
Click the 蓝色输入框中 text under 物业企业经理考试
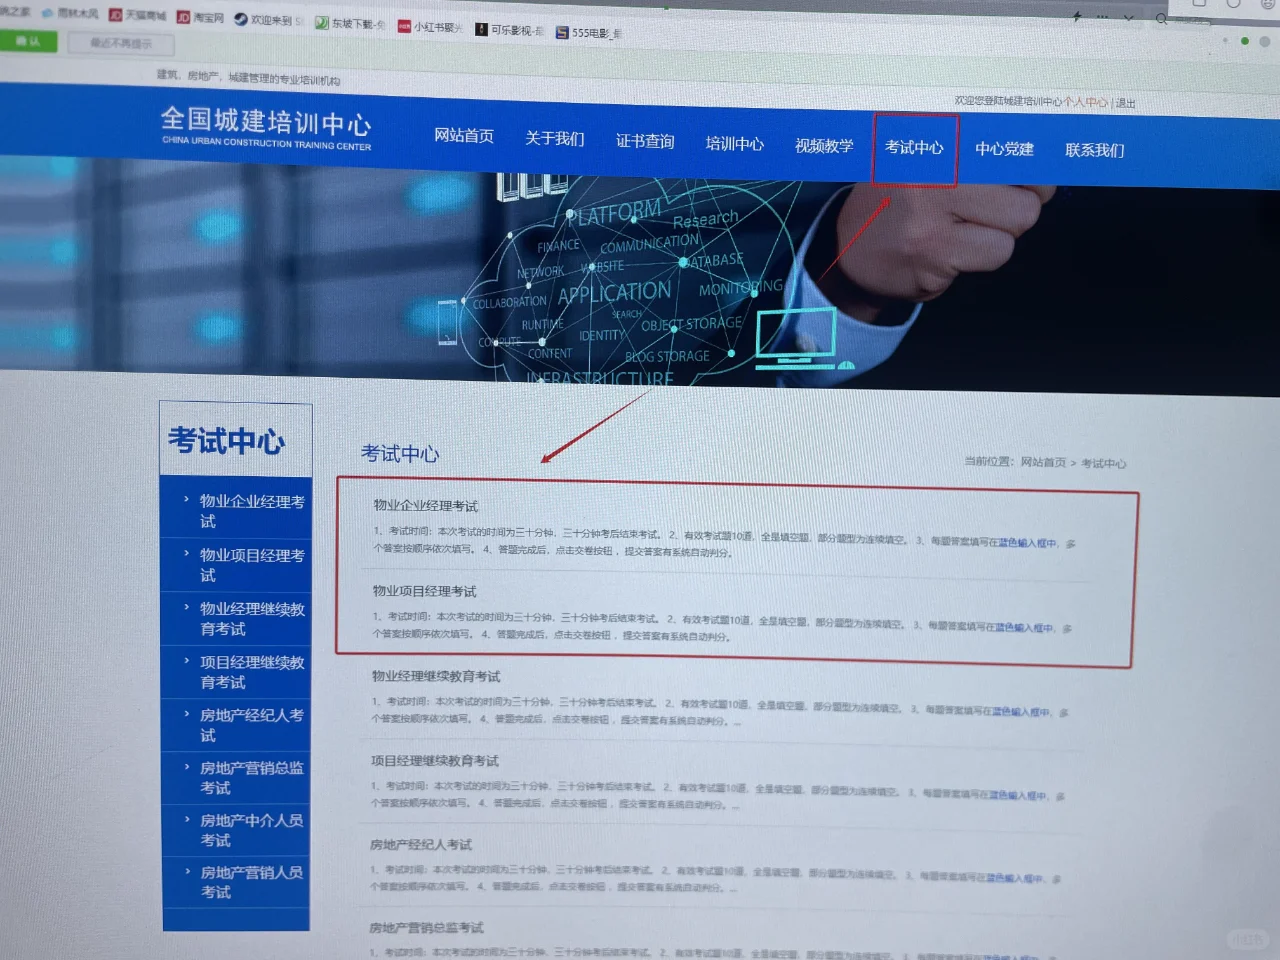[x=1027, y=543]
